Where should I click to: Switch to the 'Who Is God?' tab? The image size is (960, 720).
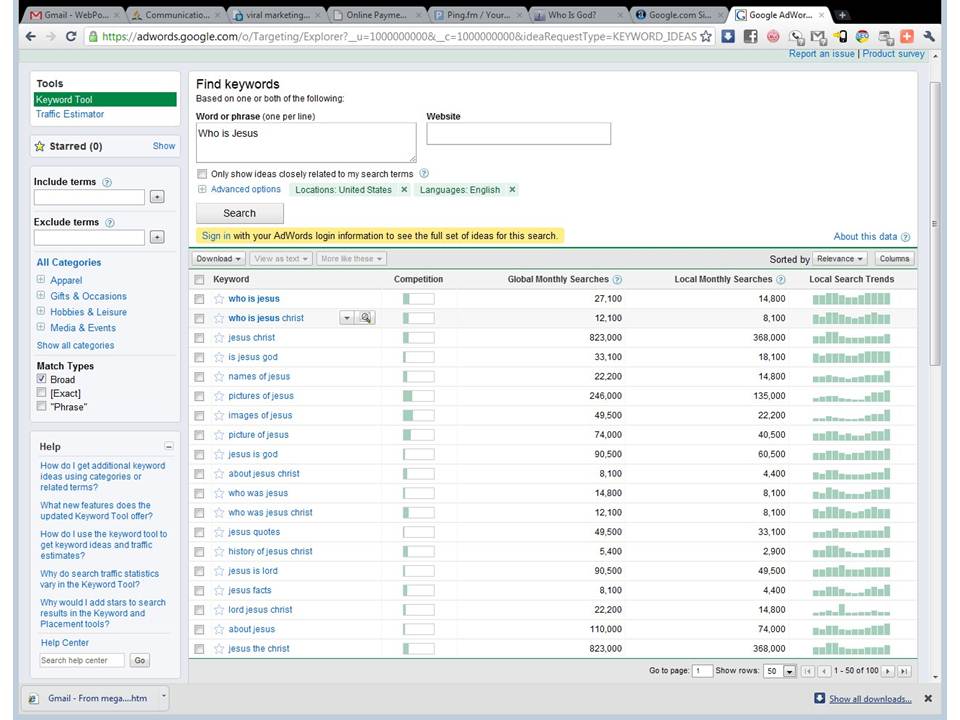tap(578, 15)
